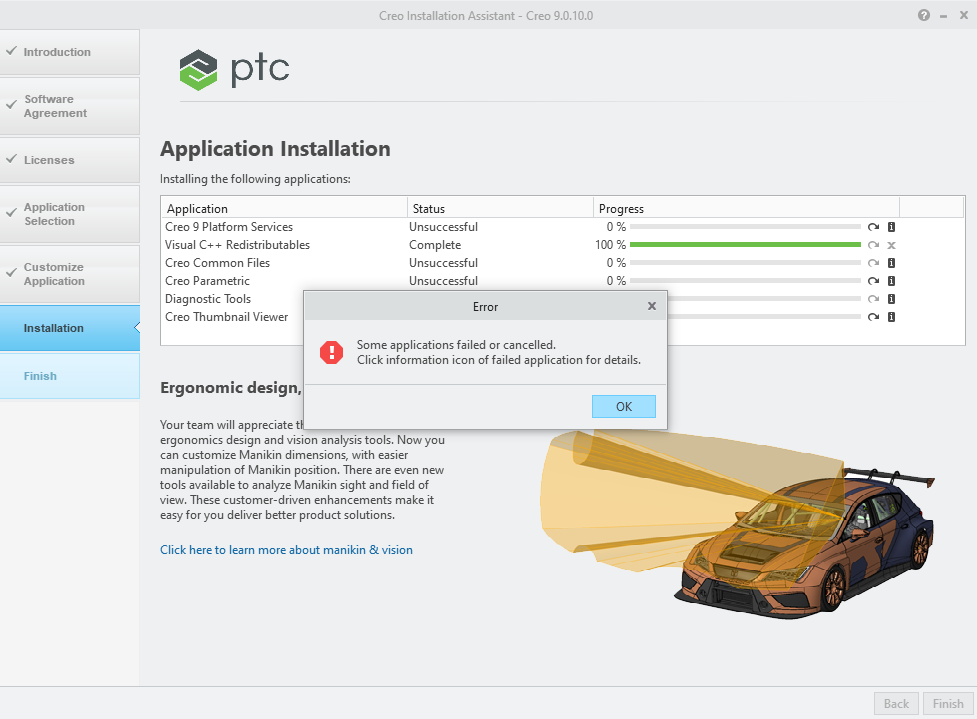Select the Finish step in sidebar
This screenshot has height=719, width=977.
point(69,376)
